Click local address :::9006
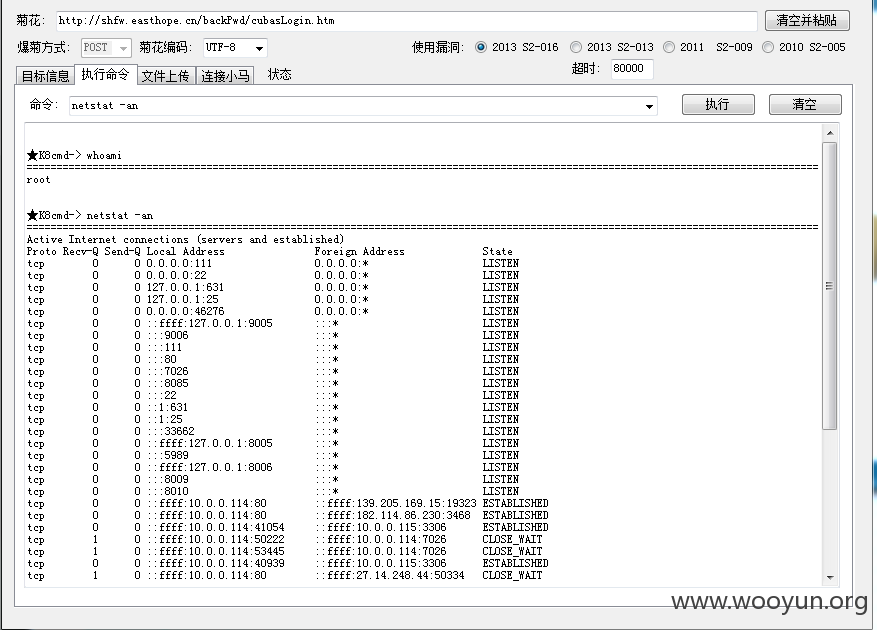Image resolution: width=877 pixels, height=630 pixels. tap(168, 335)
